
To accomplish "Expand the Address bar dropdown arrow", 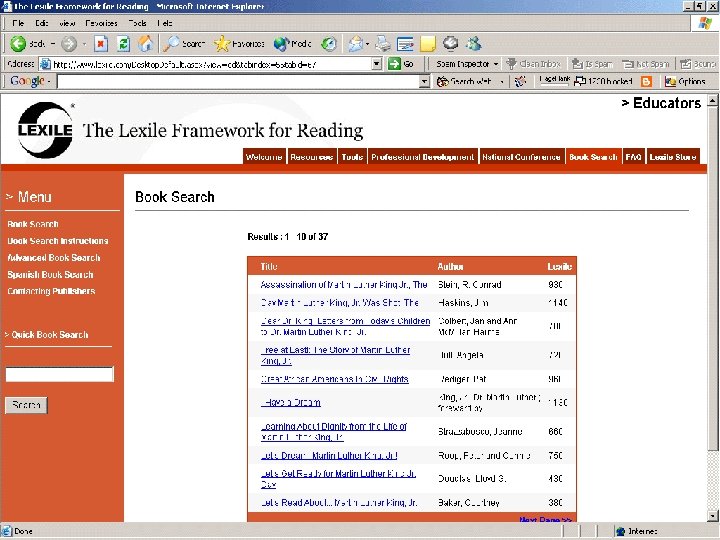I will pos(377,64).
